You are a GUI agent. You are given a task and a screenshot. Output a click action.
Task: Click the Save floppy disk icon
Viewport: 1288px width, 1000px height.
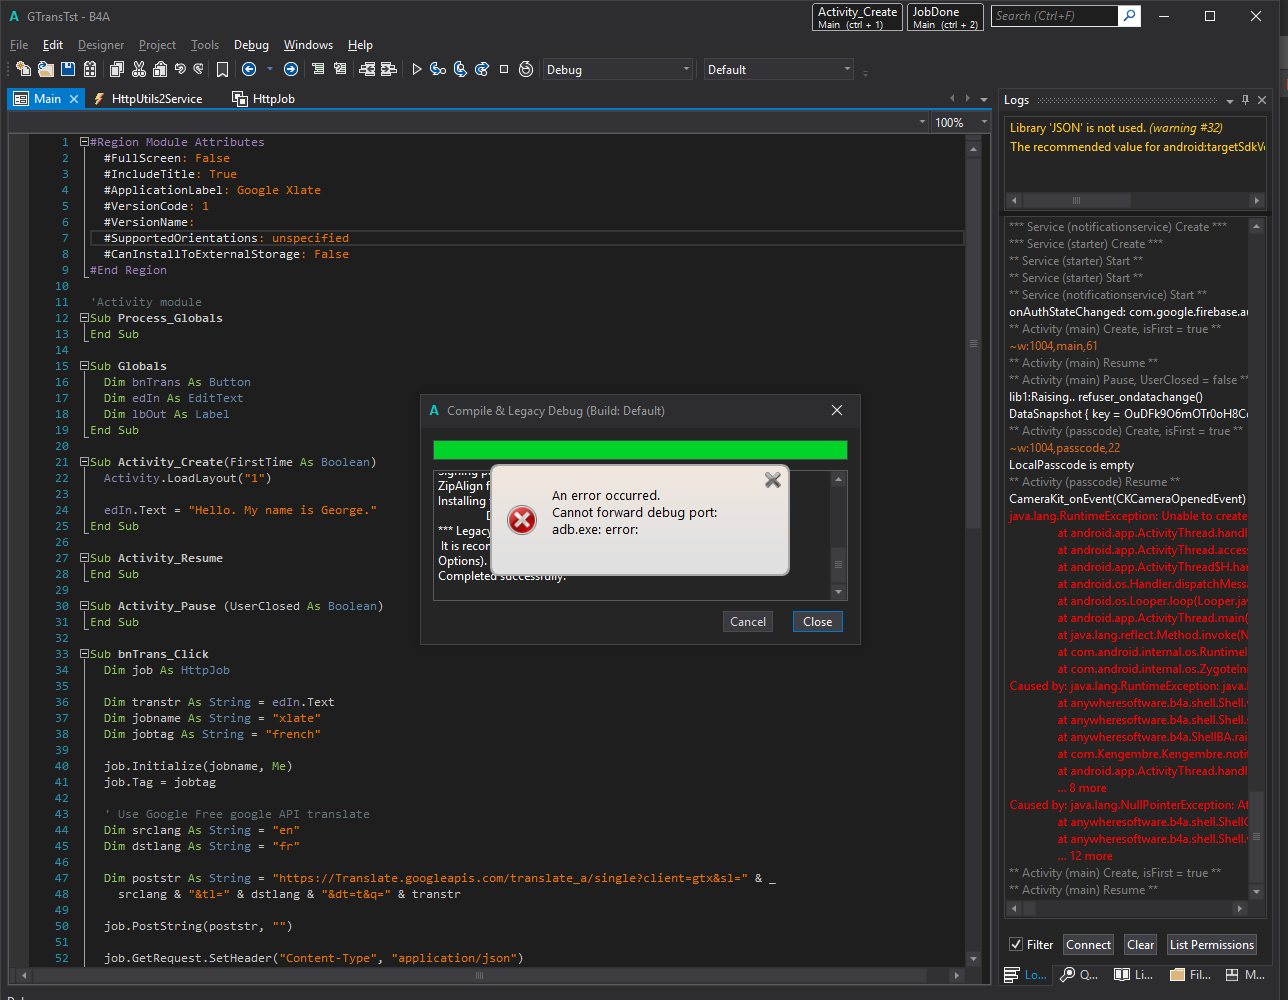pyautogui.click(x=68, y=69)
